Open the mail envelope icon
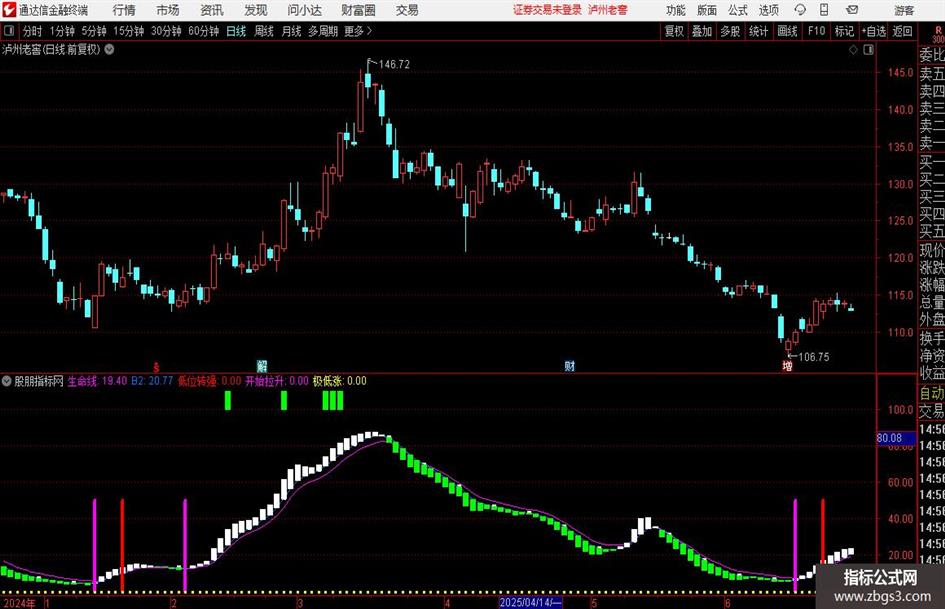Viewport: 945px width, 609px height. tap(852, 10)
